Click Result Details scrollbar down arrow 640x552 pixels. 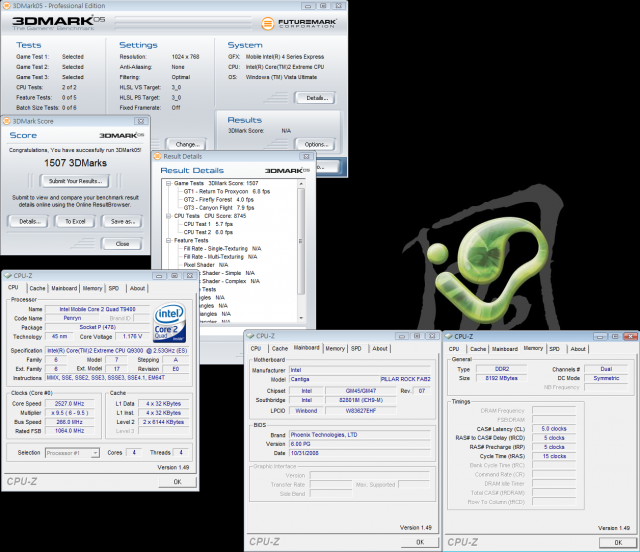(x=301, y=318)
